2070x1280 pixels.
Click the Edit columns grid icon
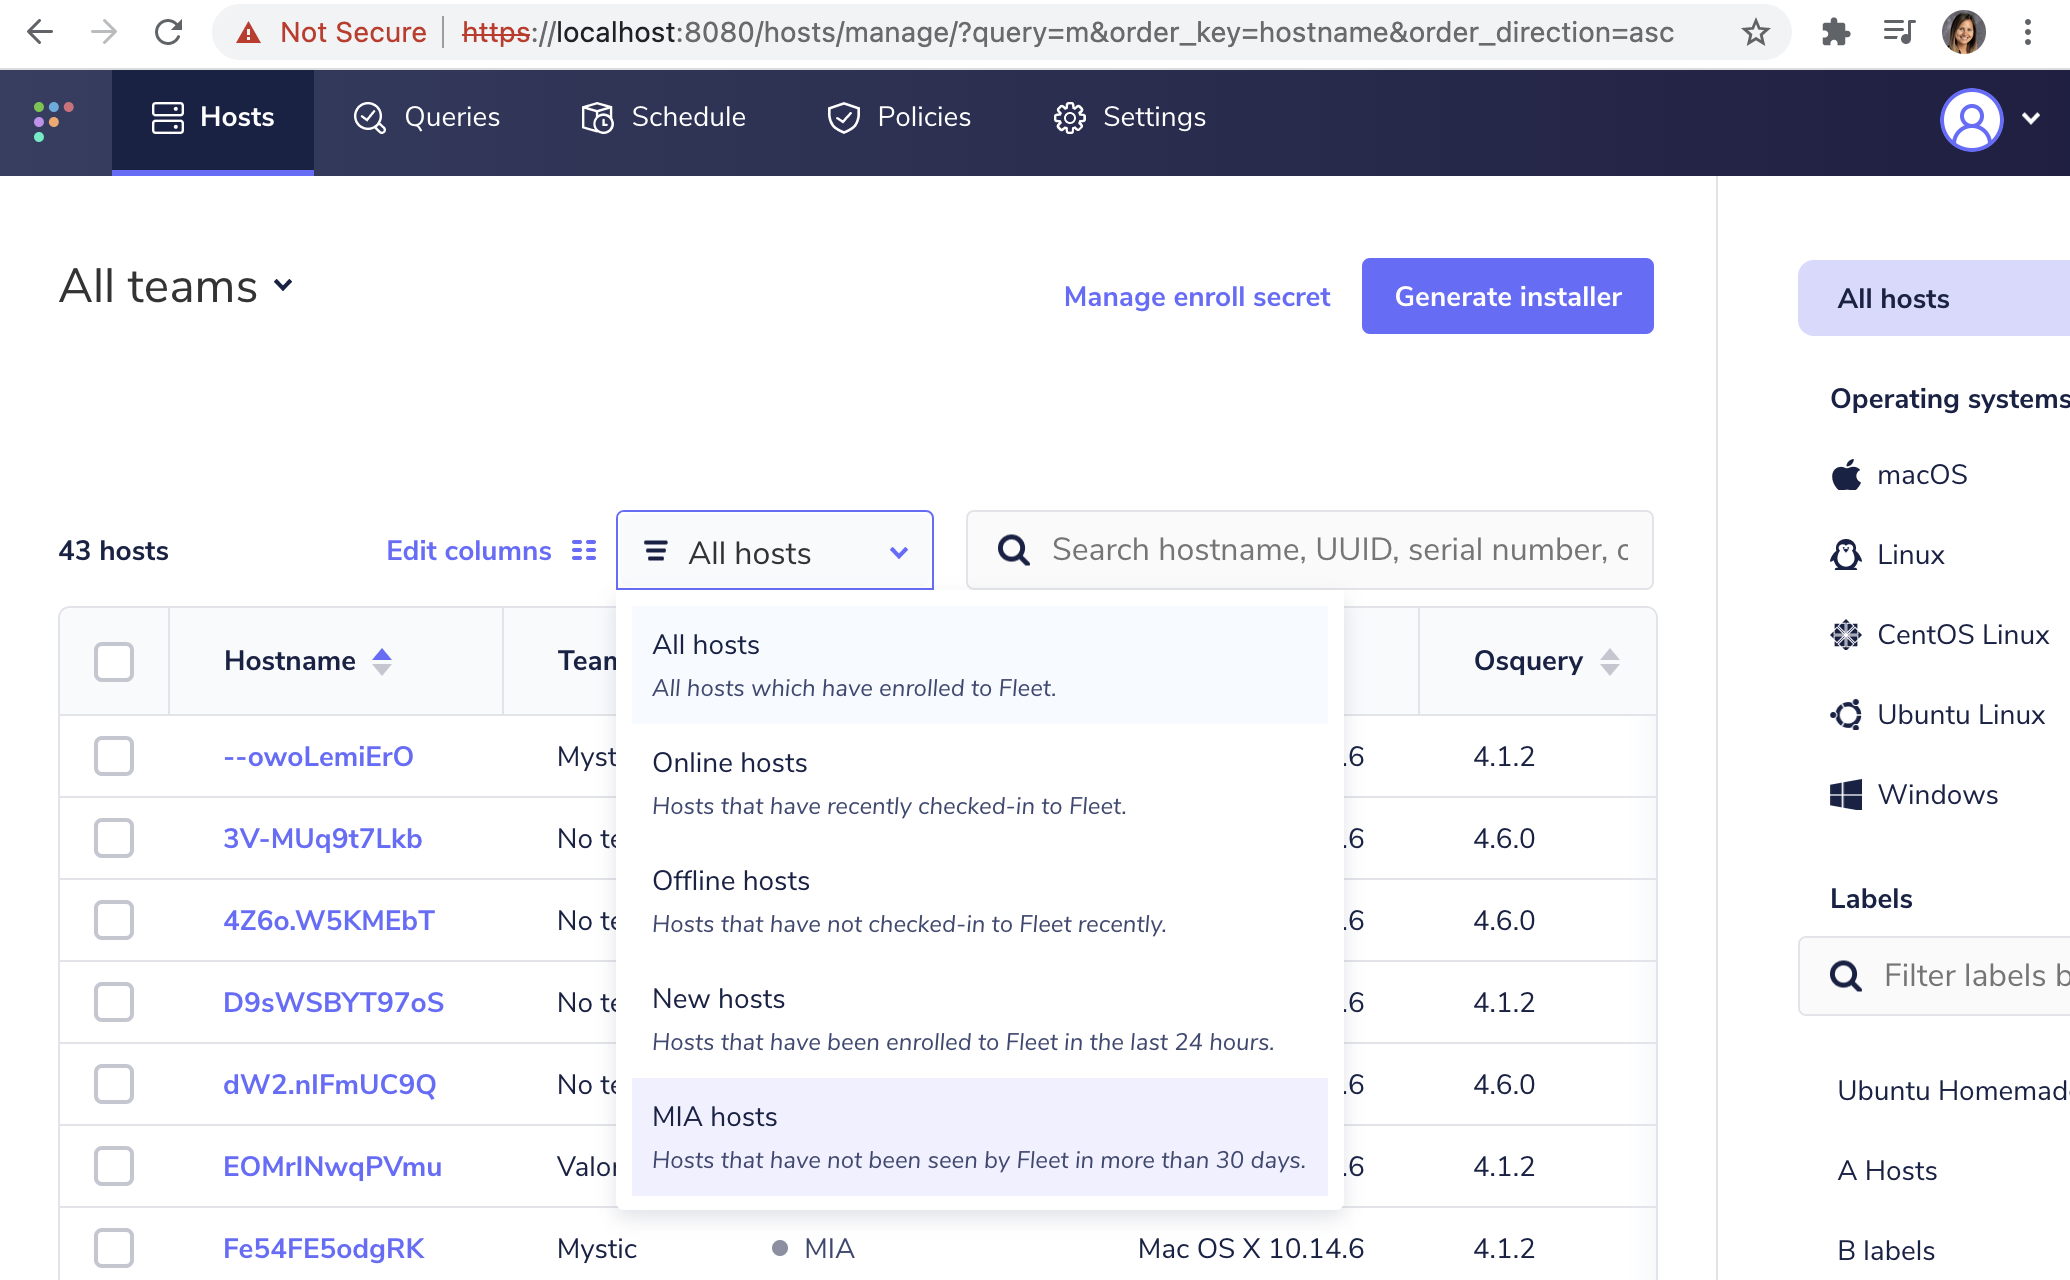[x=584, y=550]
